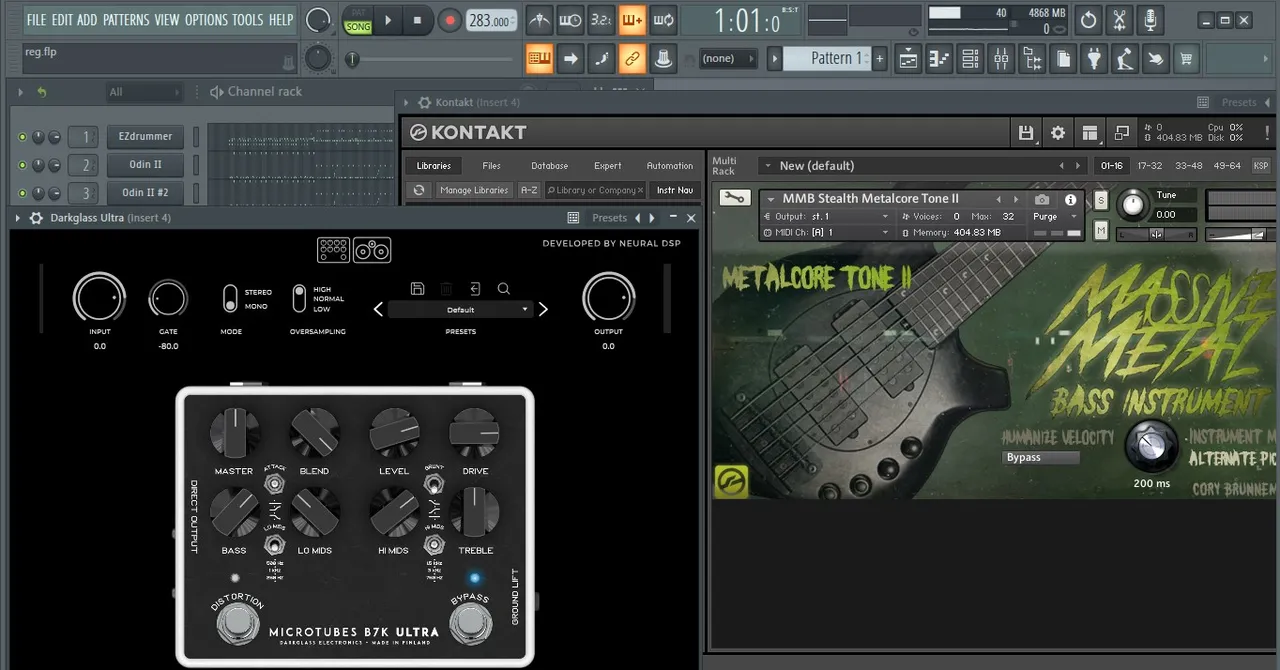Toggle PAT/SONG mode switch
1280x670 pixels.
pyautogui.click(x=357, y=20)
